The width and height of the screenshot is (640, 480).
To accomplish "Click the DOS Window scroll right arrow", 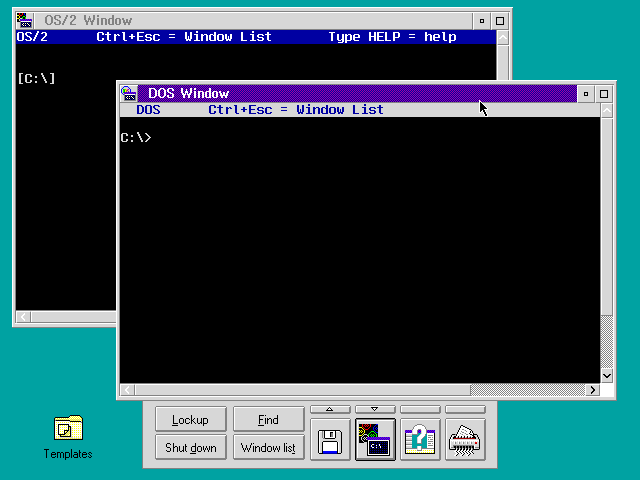I will [x=593, y=390].
